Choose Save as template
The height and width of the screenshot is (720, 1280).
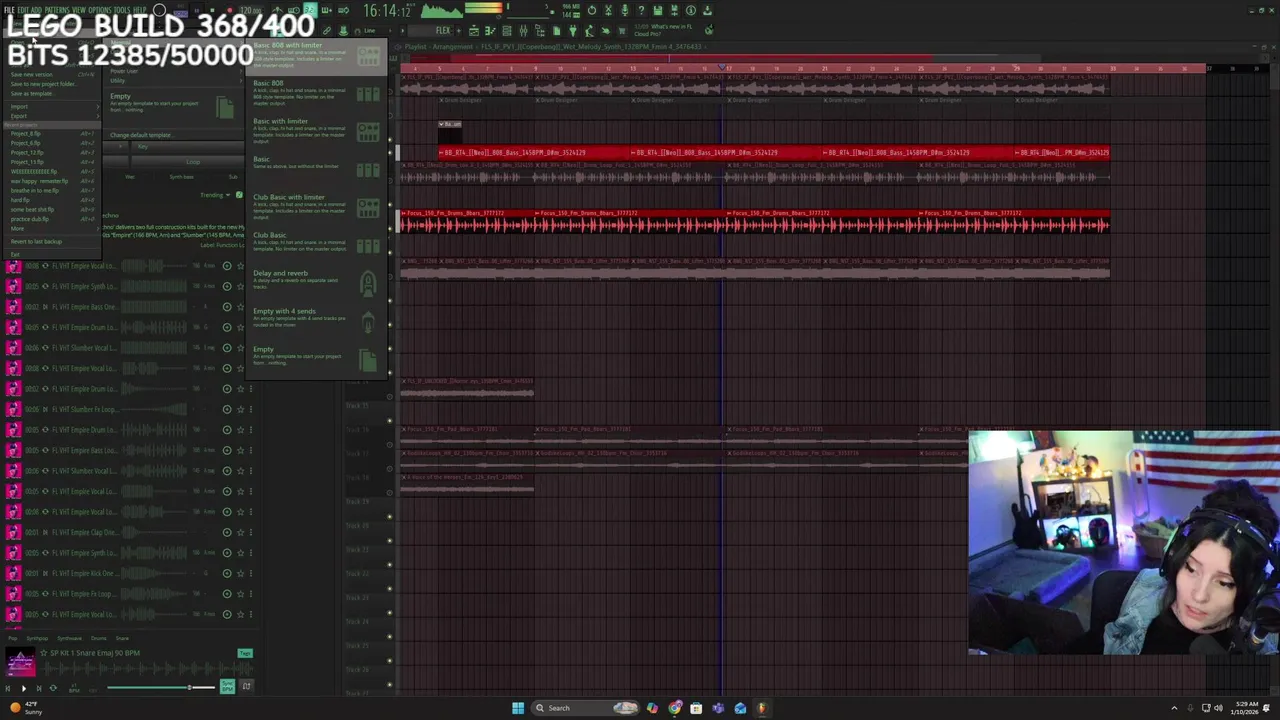(51, 94)
